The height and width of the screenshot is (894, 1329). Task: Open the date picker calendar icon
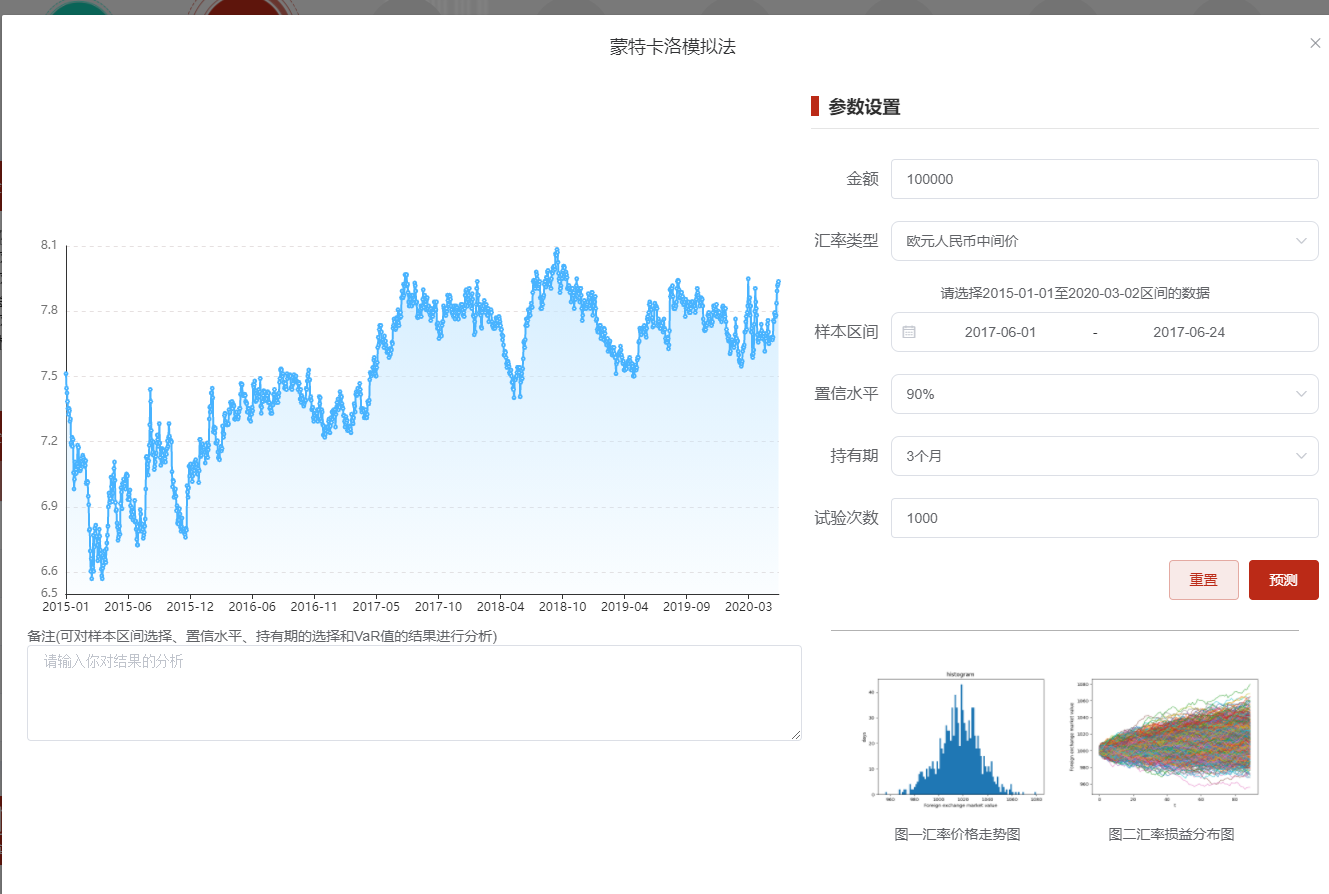911,331
